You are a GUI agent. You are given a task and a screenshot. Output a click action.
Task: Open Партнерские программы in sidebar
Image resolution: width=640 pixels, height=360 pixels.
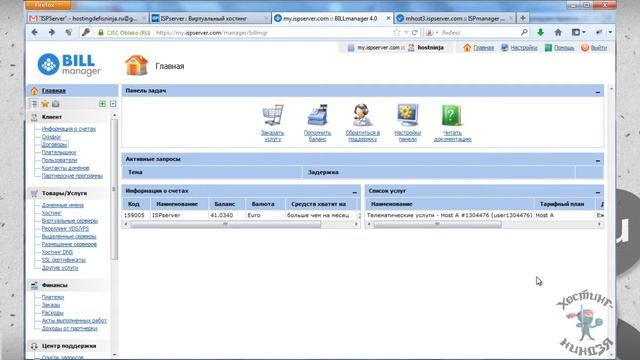tap(72, 176)
